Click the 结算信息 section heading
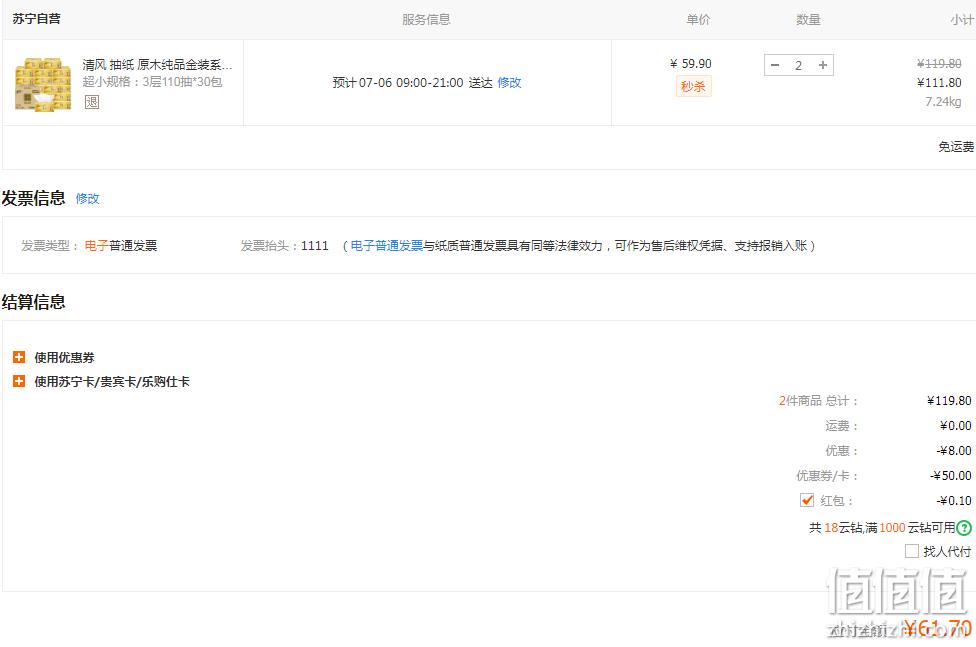This screenshot has width=976, height=647. 34,302
